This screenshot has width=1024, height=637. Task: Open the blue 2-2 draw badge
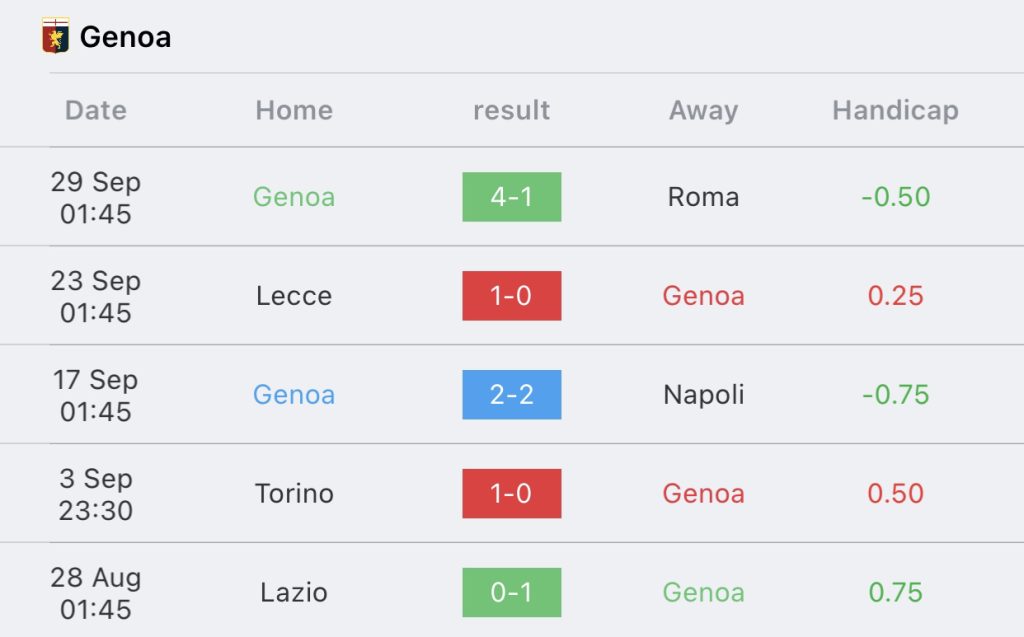(511, 395)
